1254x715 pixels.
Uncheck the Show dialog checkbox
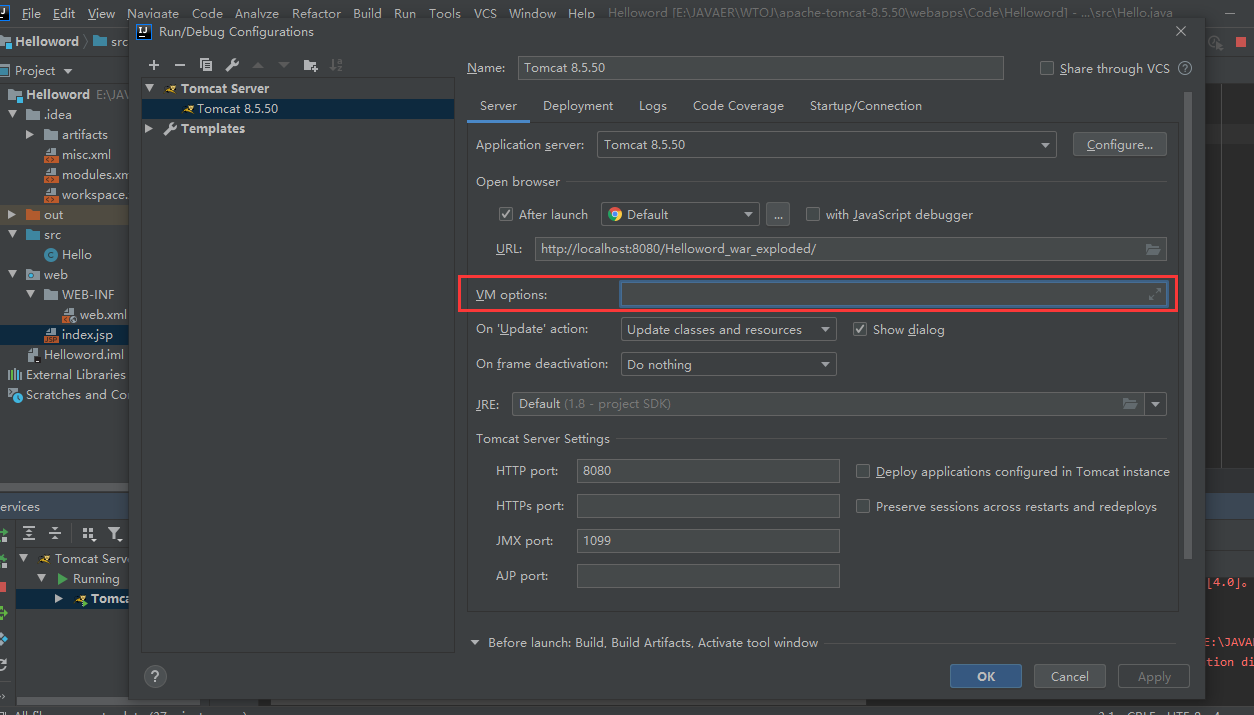coord(860,329)
